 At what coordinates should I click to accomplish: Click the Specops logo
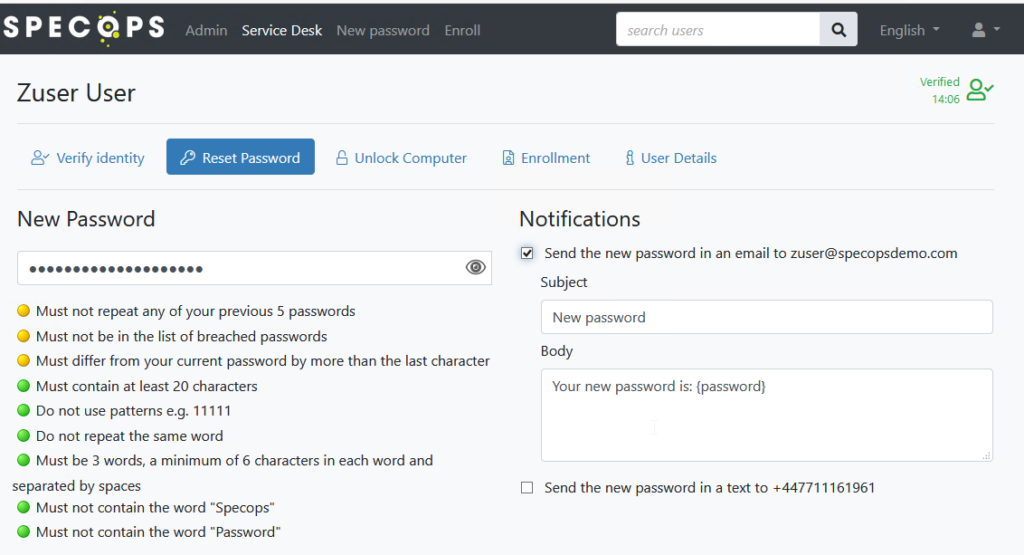point(84,28)
